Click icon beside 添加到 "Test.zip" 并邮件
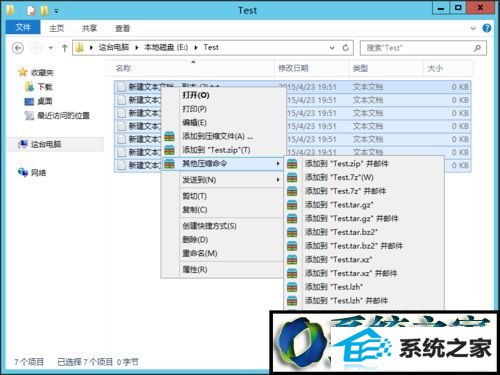The height and width of the screenshot is (375, 500). (292, 164)
